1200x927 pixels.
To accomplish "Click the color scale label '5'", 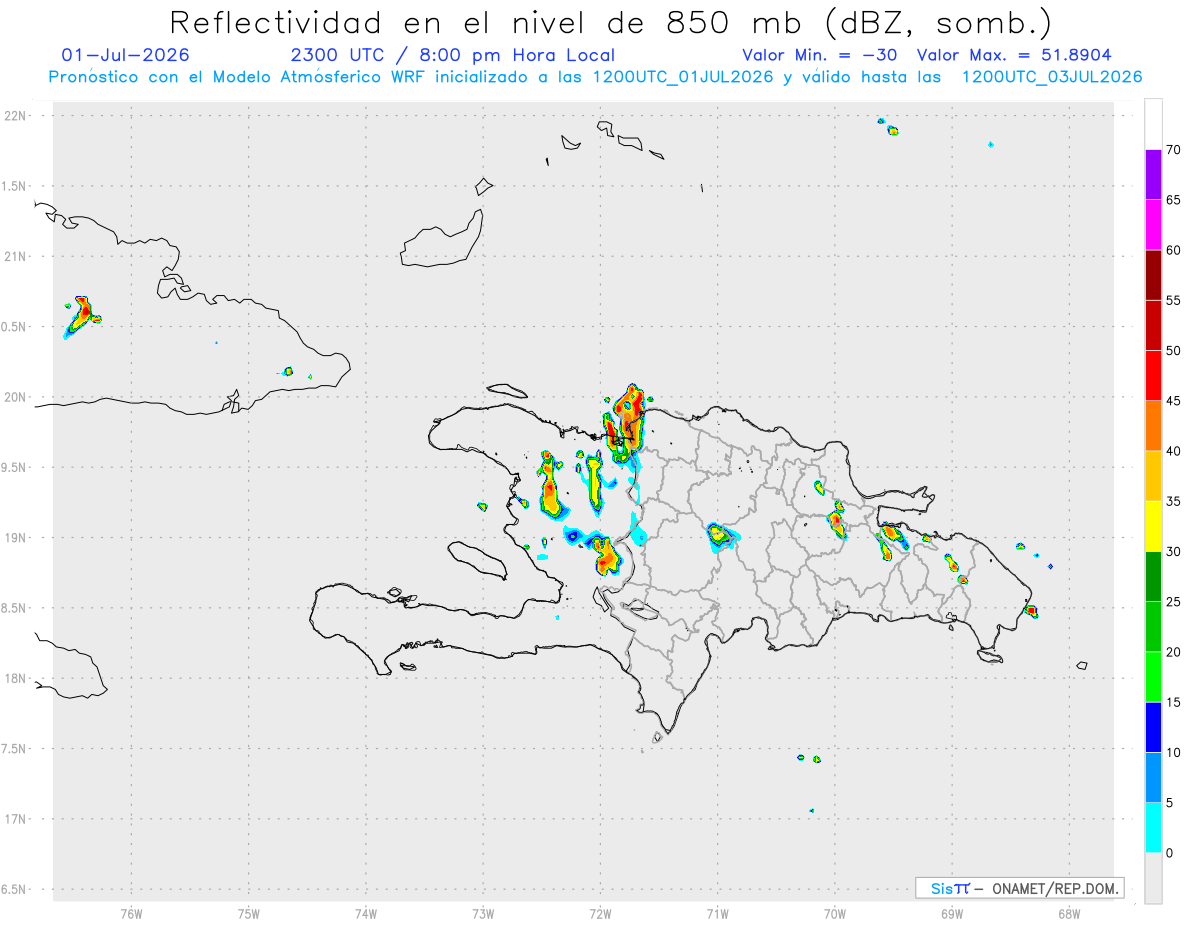I will point(1170,803).
